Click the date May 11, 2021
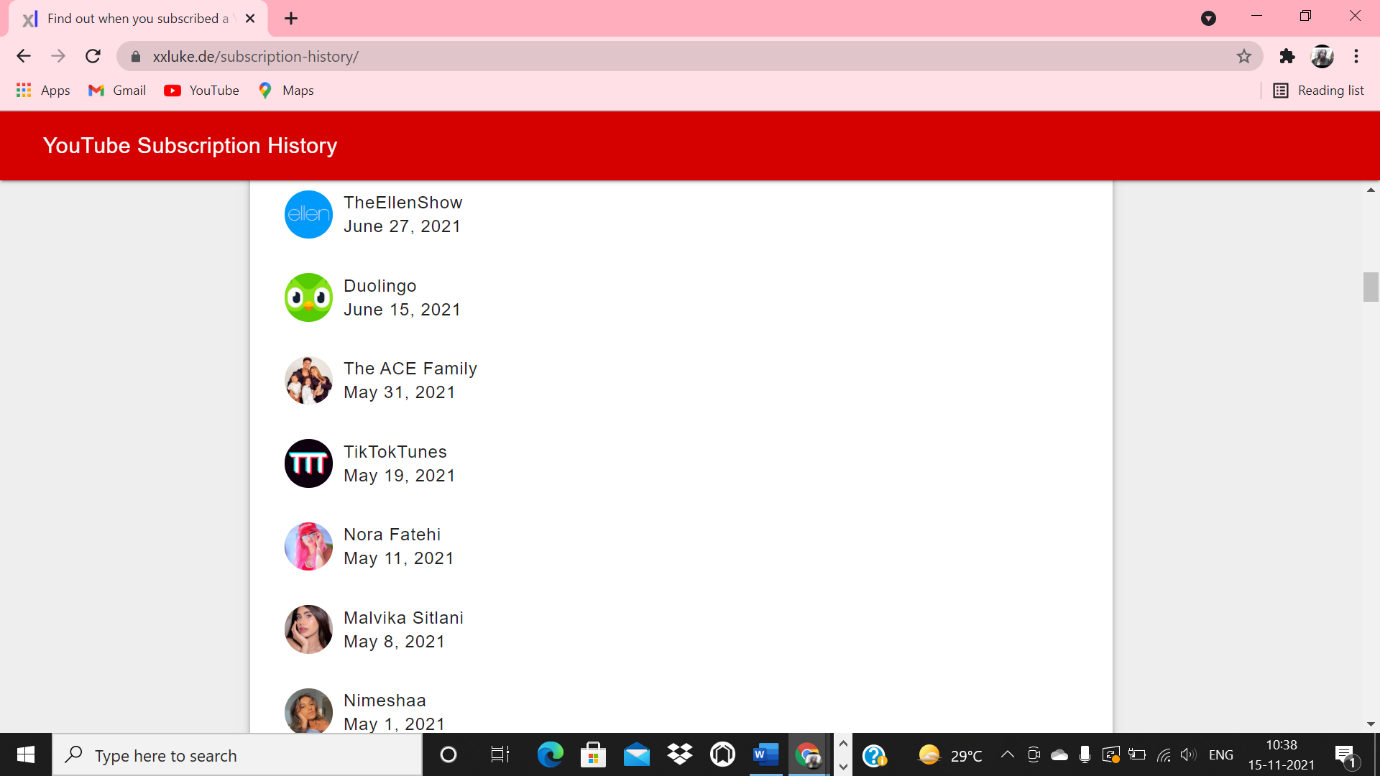Screen dimensions: 1380x776 tap(398, 558)
